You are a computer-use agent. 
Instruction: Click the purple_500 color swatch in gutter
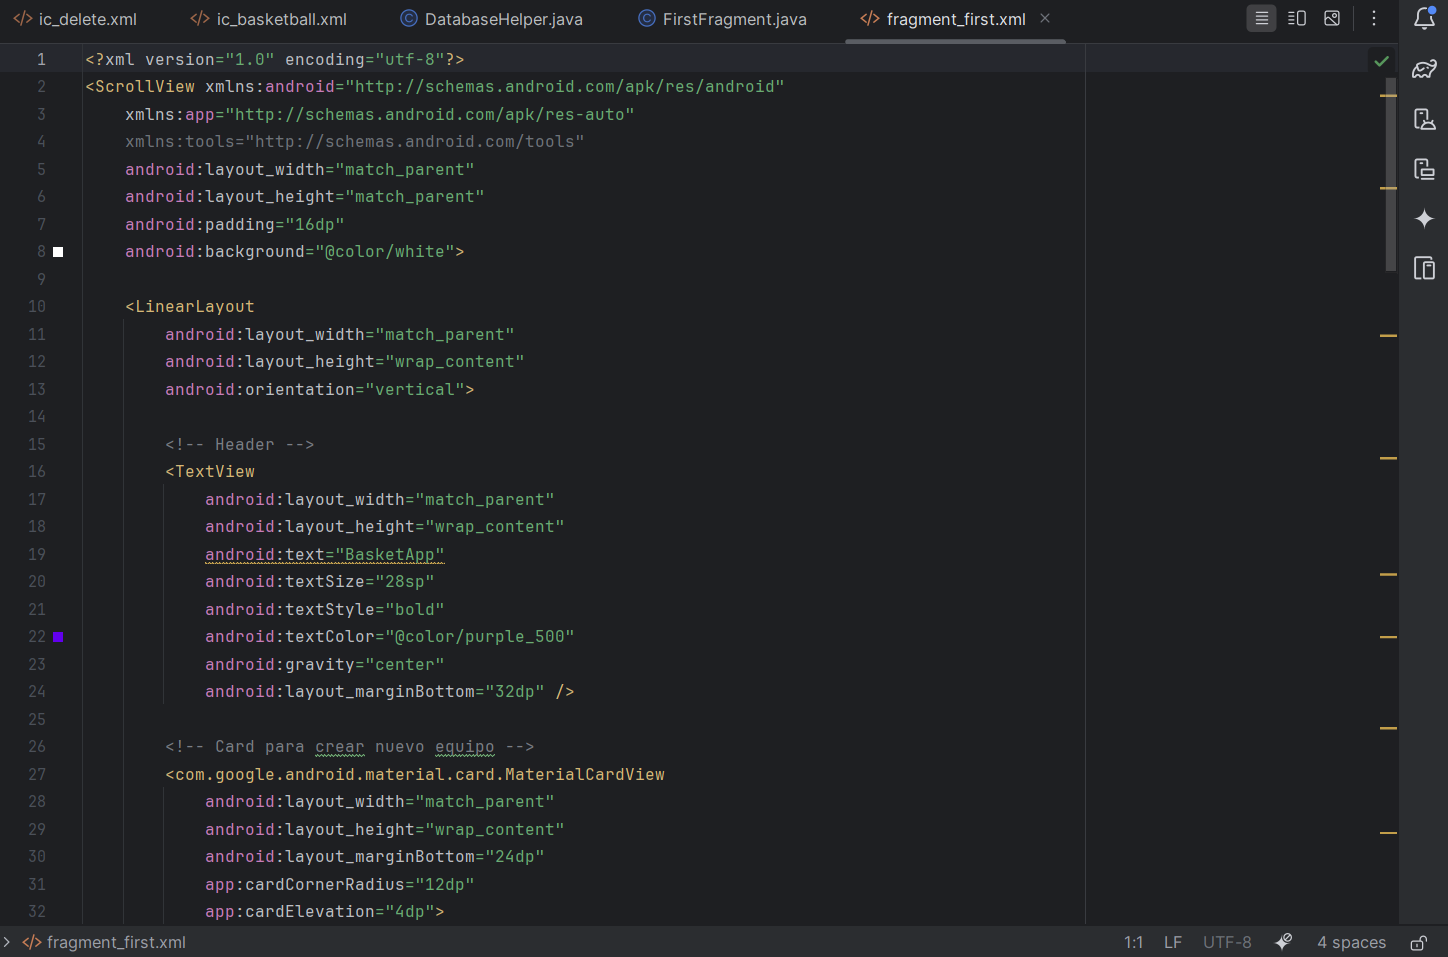click(x=59, y=637)
